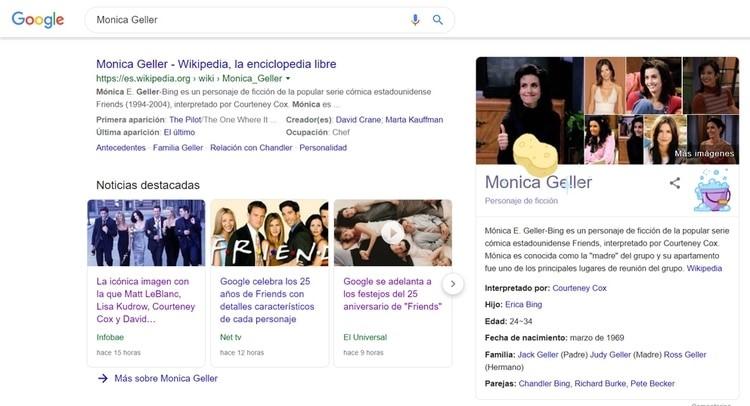Viewport: 750px width, 406px height.
Task: Open Chandler Bing partner link
Action: [544, 384]
